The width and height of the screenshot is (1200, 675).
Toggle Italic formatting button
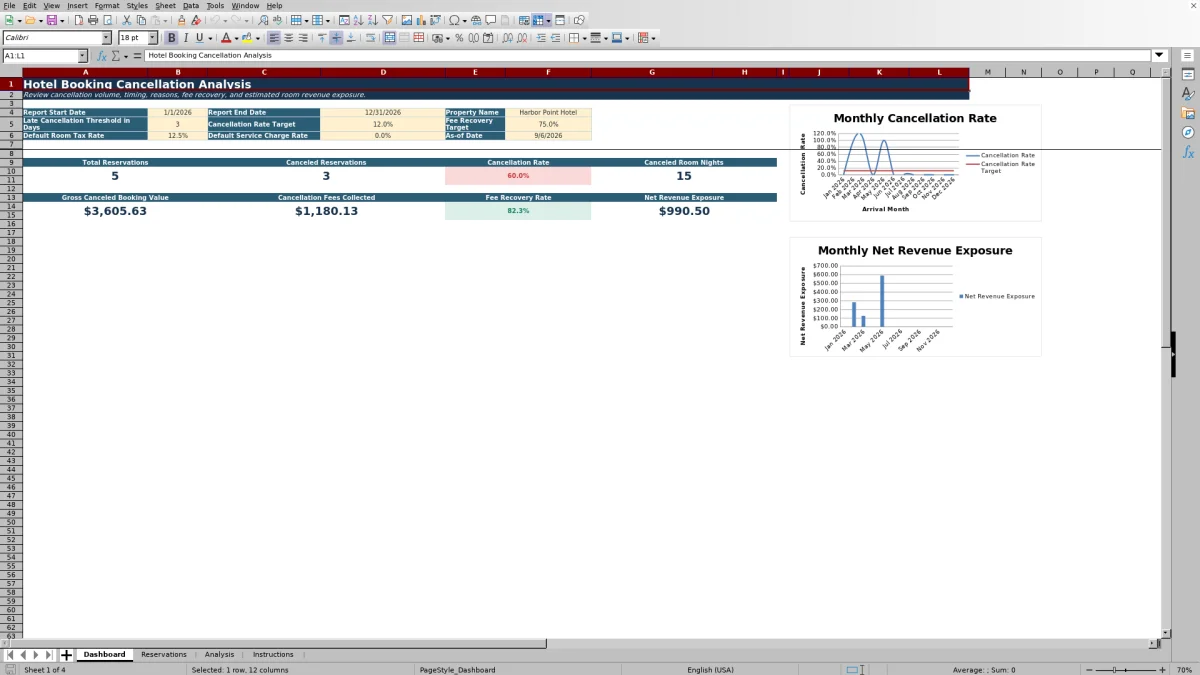coord(185,38)
